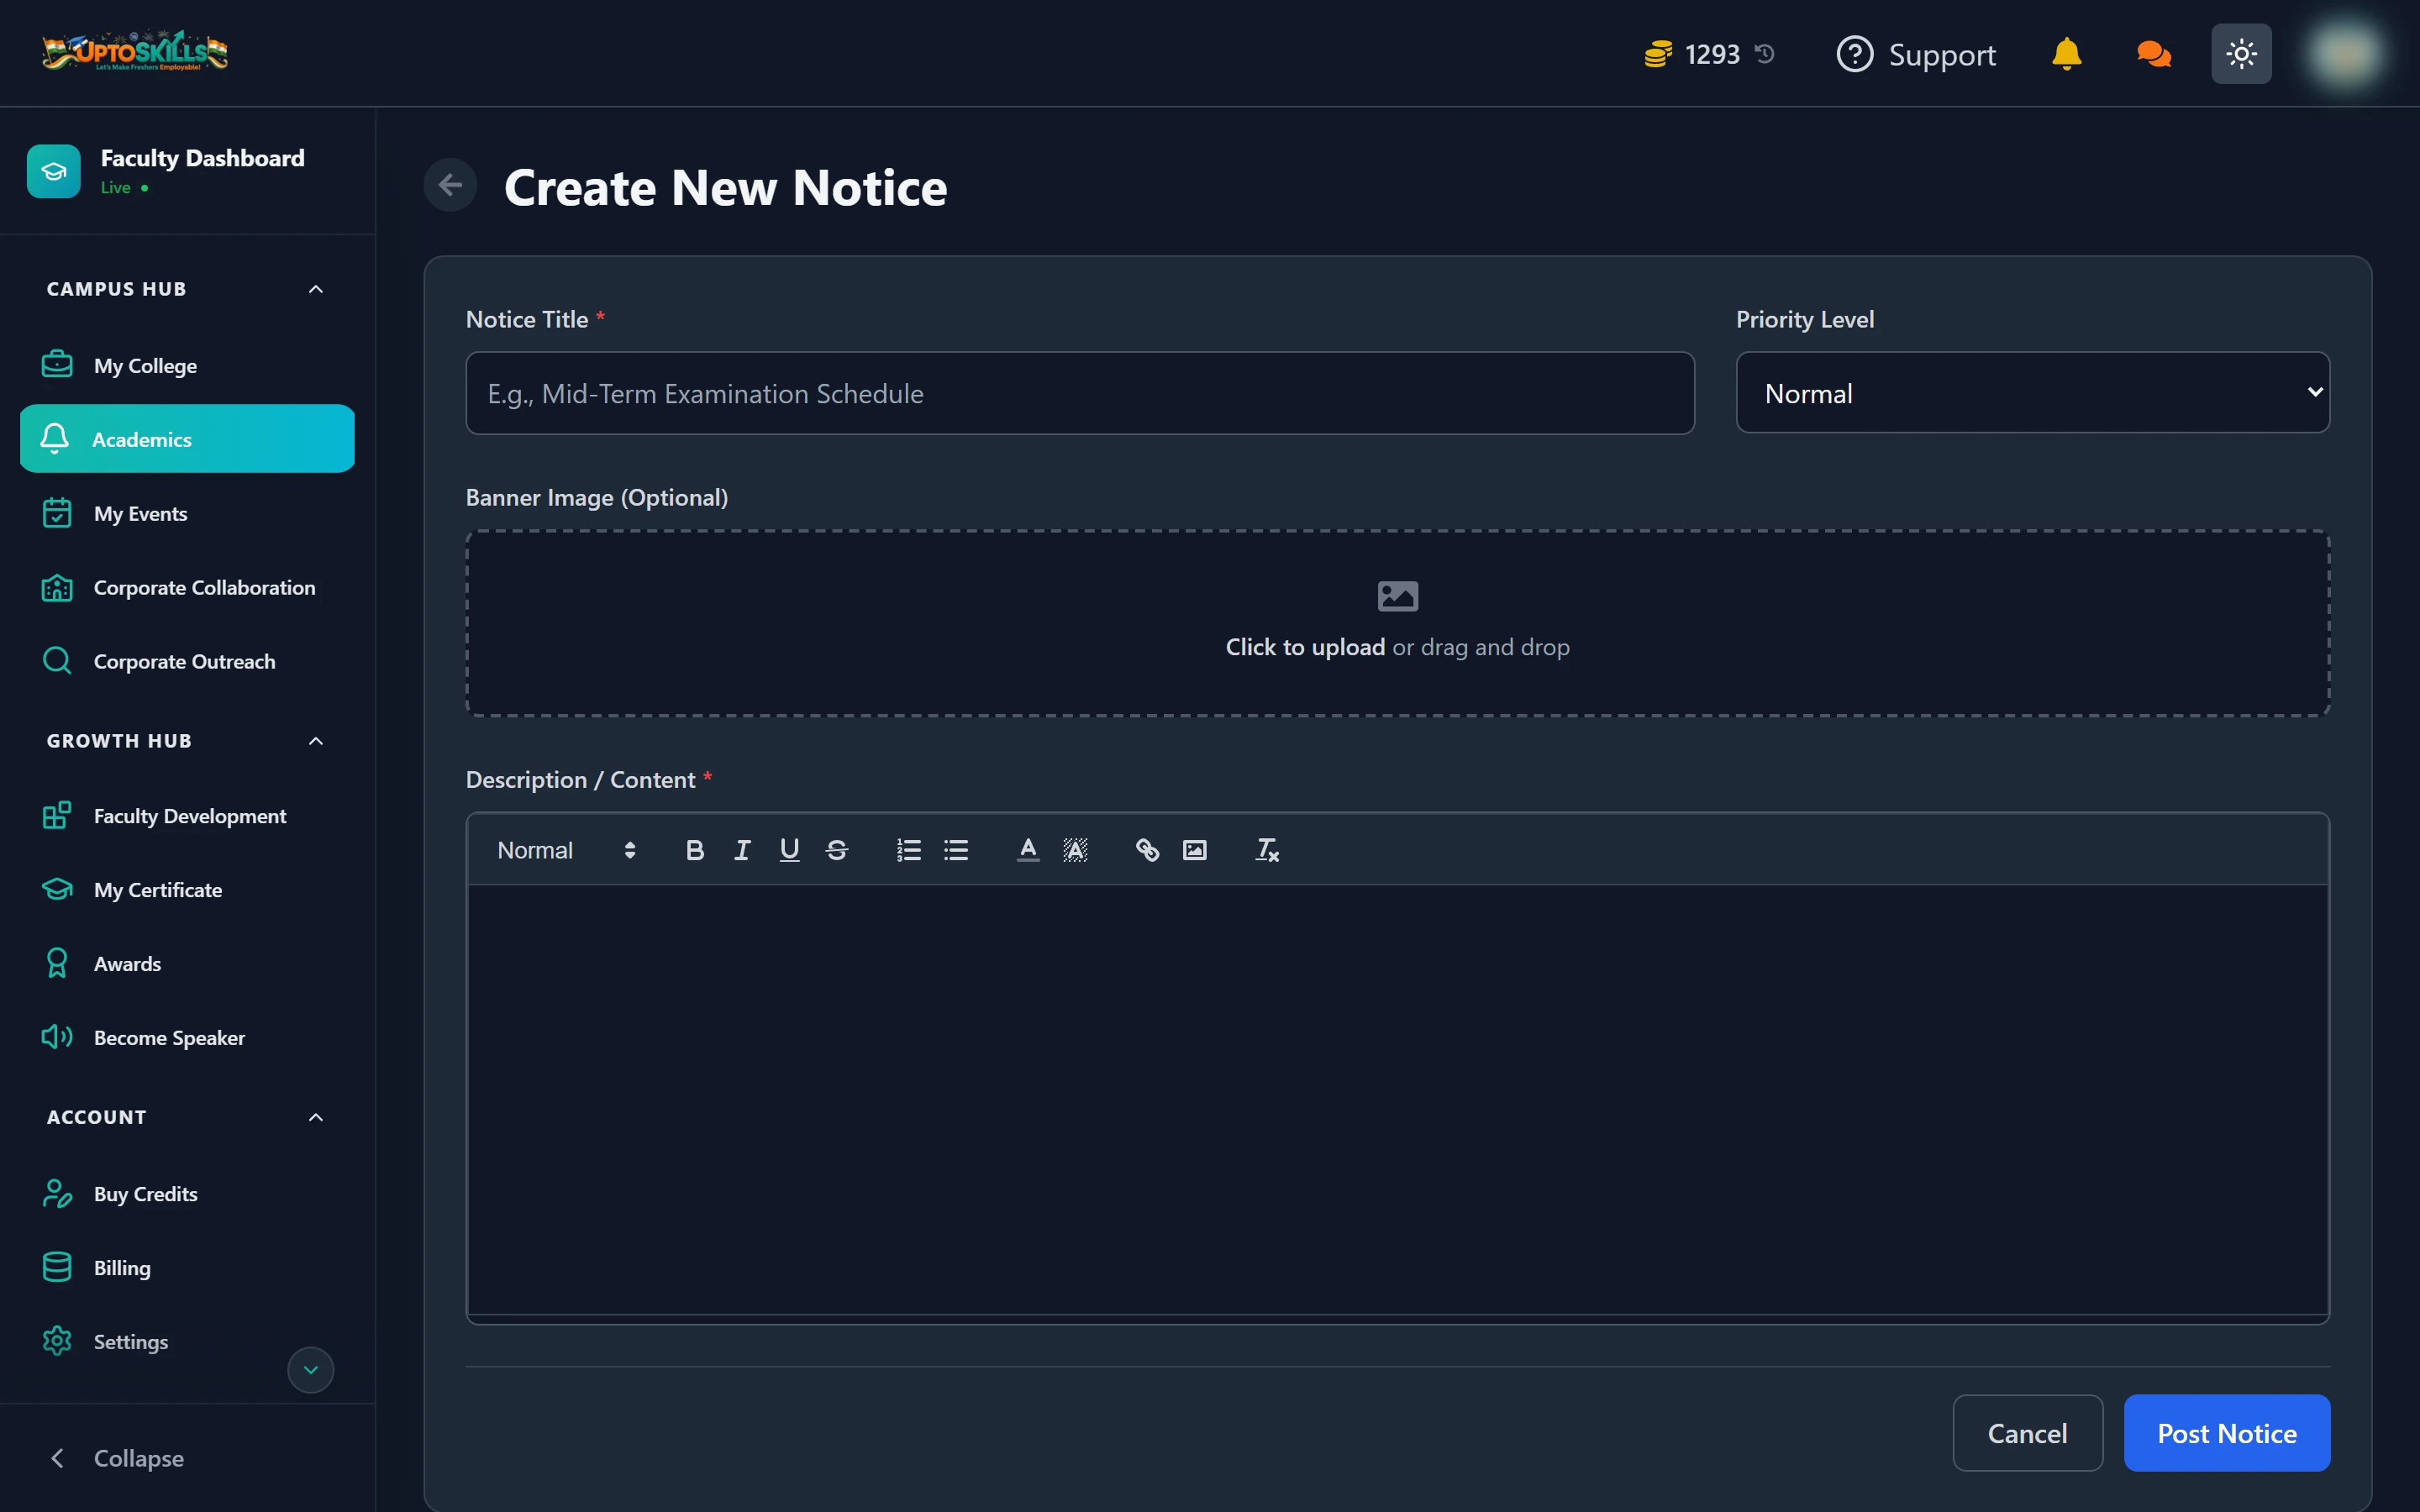Toggle light mode with the sun icon
Screen dimensions: 2420x1512
tap(2241, 53)
